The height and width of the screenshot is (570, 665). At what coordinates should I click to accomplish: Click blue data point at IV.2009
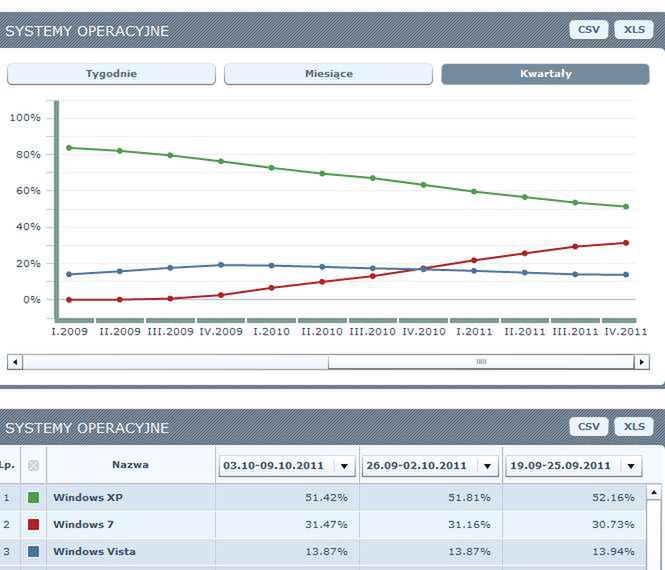pyautogui.click(x=221, y=265)
